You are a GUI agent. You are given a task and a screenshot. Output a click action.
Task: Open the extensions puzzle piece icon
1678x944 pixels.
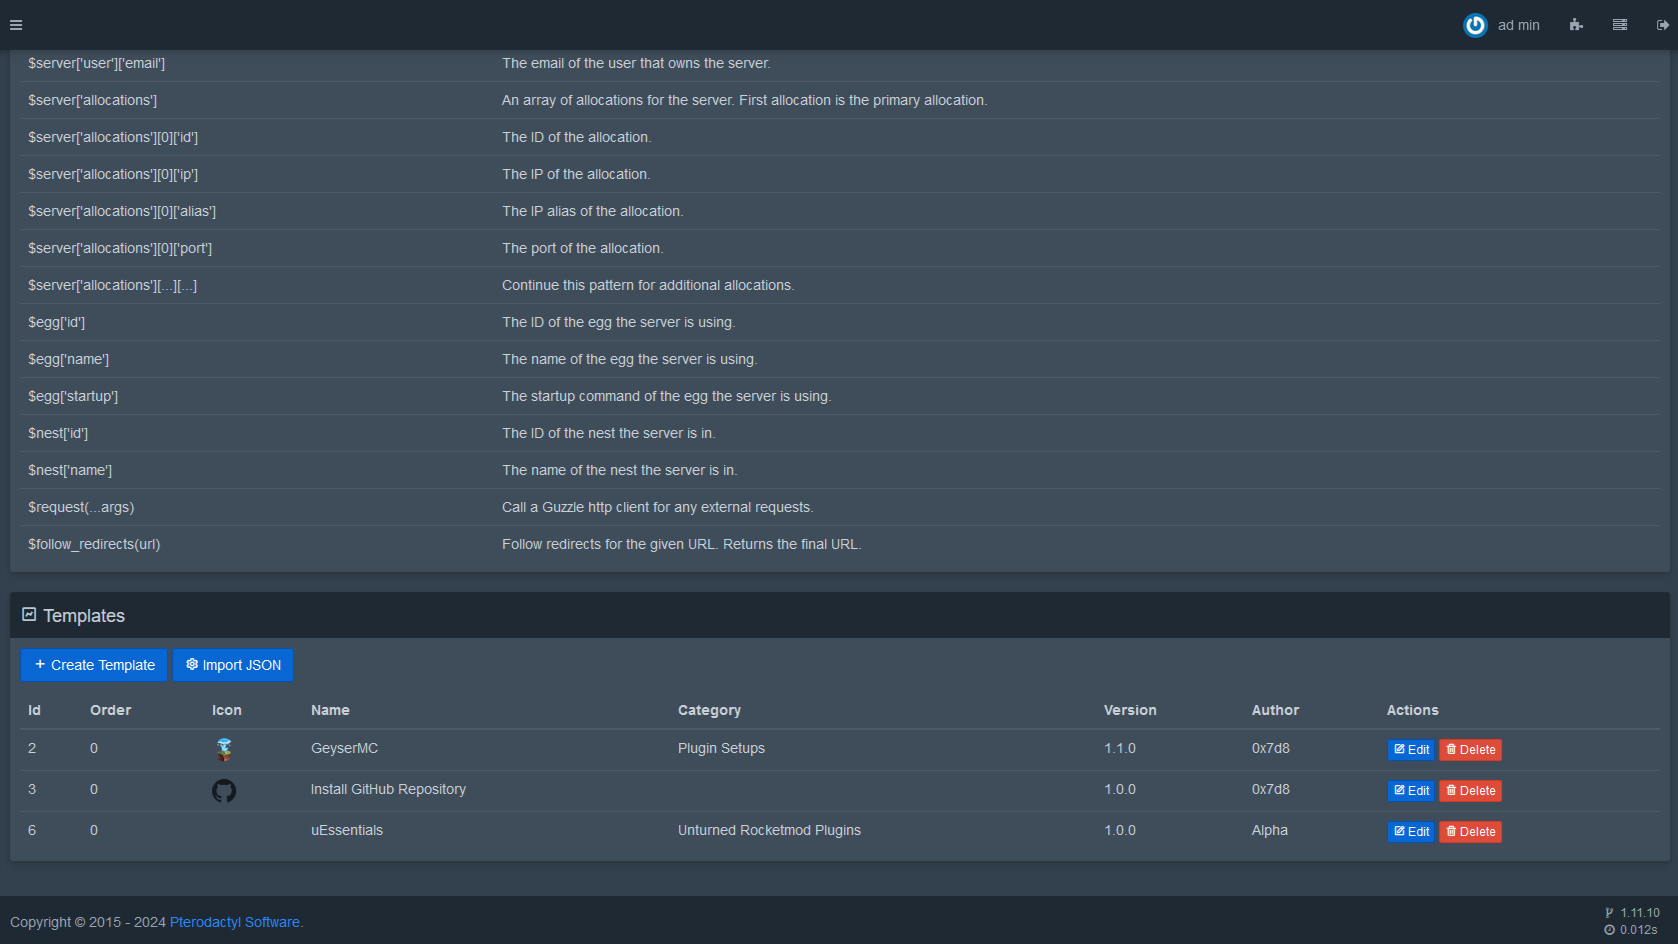(1576, 25)
